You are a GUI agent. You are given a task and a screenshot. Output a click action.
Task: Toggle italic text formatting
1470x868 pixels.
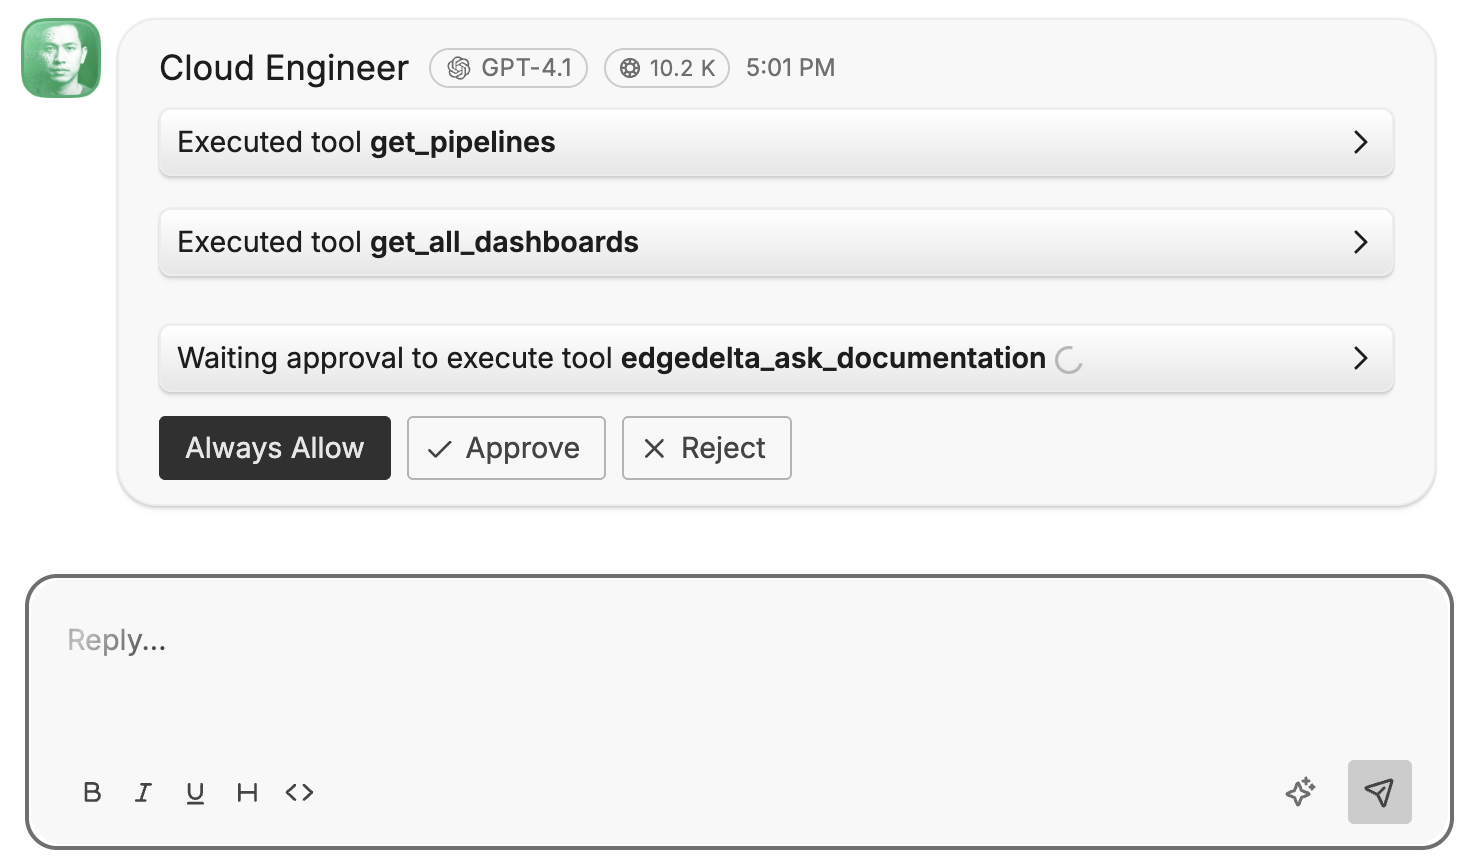143,793
